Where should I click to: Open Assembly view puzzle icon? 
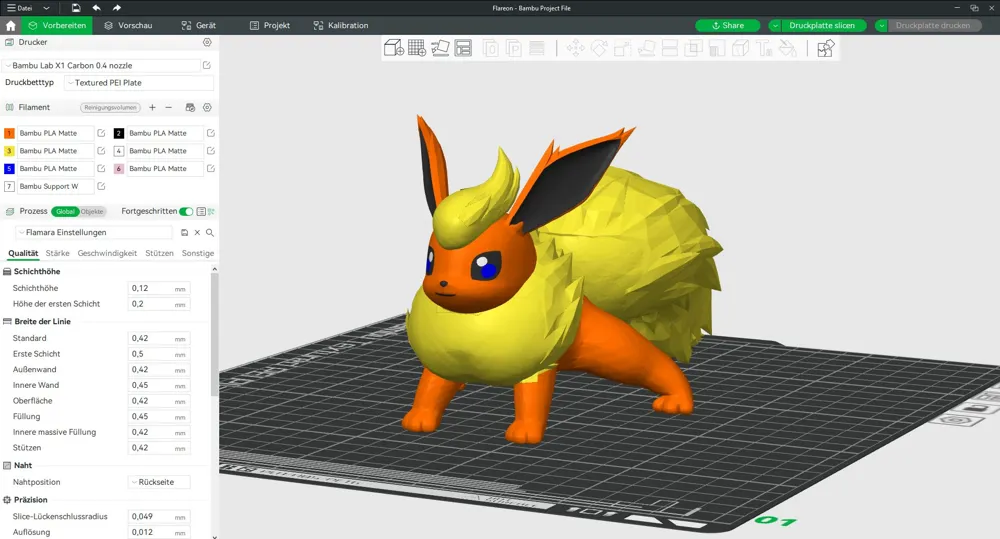click(x=825, y=48)
